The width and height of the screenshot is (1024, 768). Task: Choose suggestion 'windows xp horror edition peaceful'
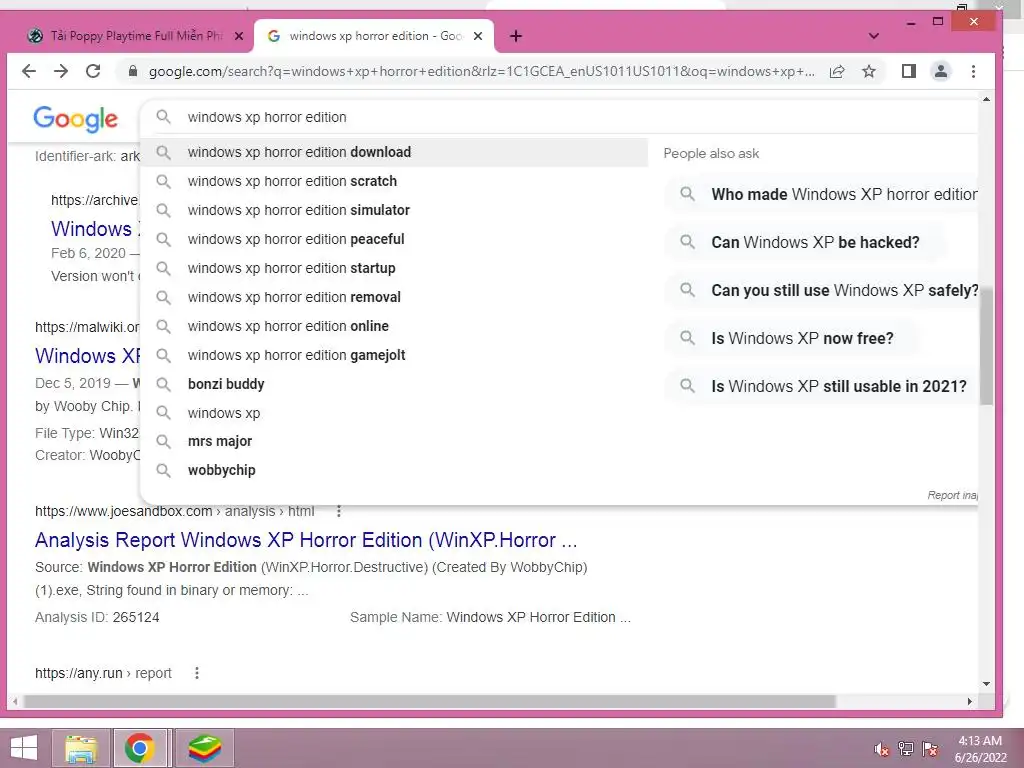[394, 239]
